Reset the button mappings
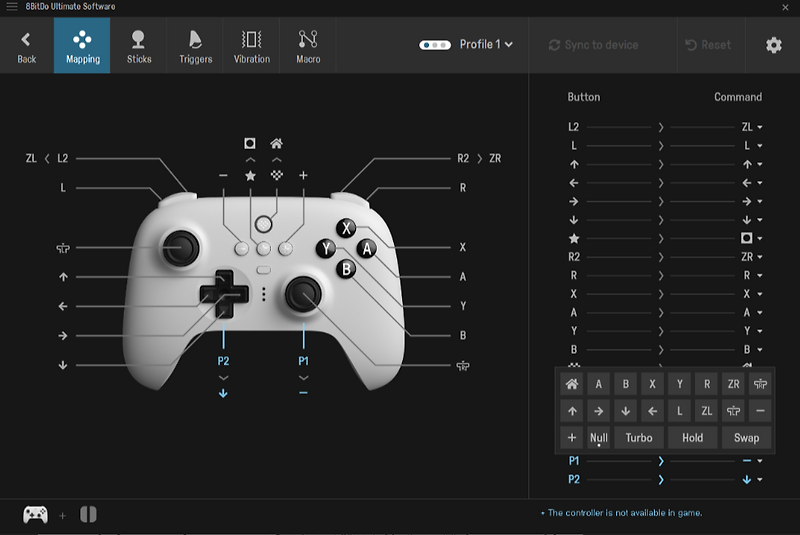Image resolution: width=800 pixels, height=535 pixels. 708,45
